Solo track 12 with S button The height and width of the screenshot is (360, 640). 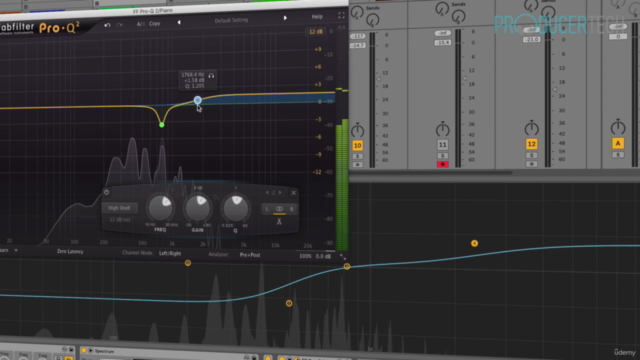(x=531, y=155)
